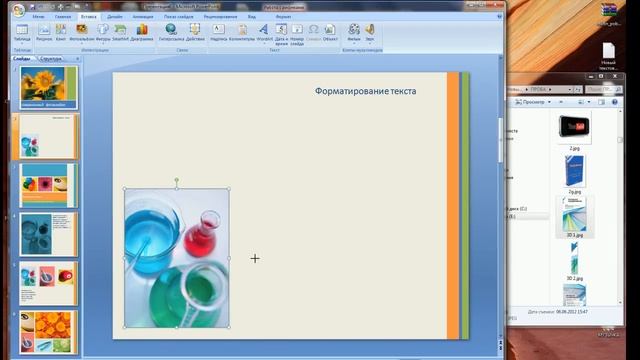
Task: Open the Меню tab
Action: coord(38,17)
